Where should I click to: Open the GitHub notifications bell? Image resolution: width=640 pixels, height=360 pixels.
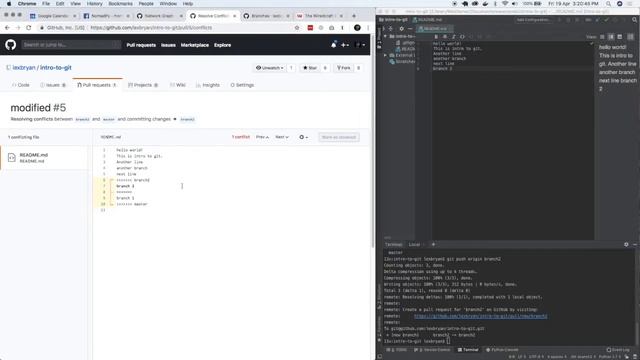333,45
